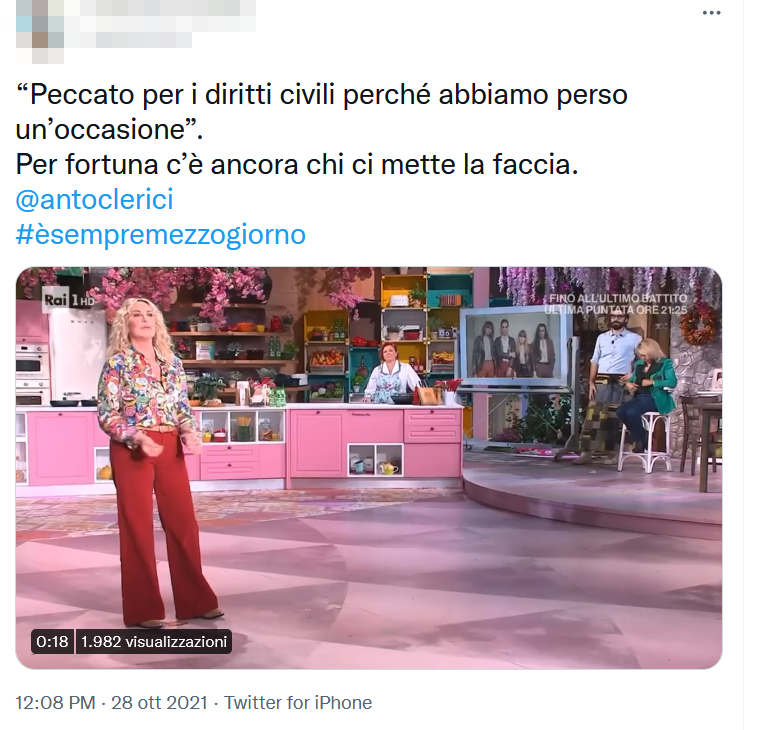Image resolution: width=760 pixels, height=730 pixels.
Task: Click the TV screen showing the band in the video
Action: point(514,348)
